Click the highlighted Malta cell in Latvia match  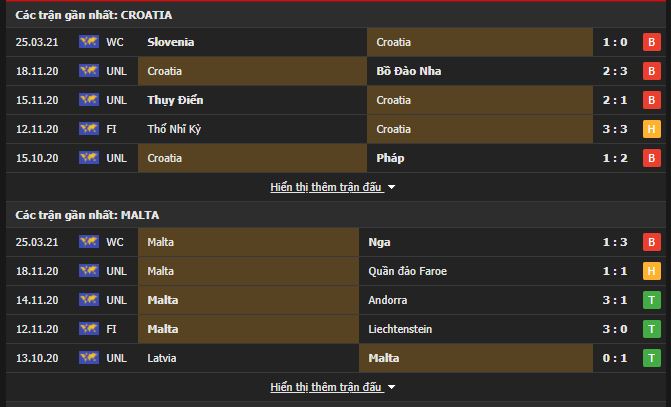476,358
